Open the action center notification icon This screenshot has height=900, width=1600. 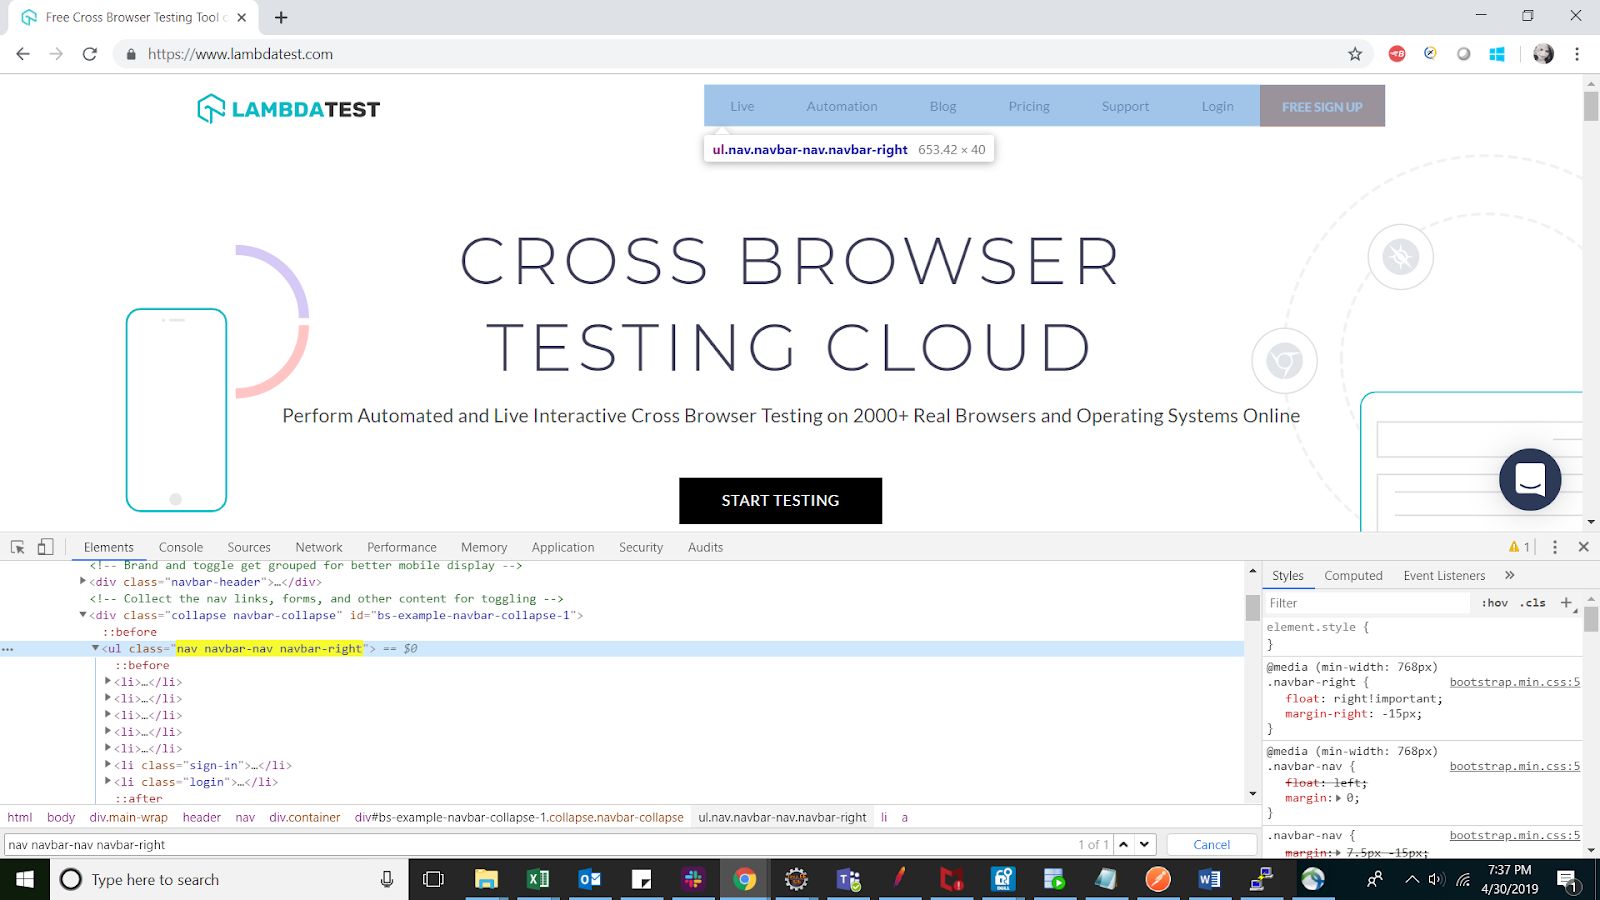pos(1568,880)
